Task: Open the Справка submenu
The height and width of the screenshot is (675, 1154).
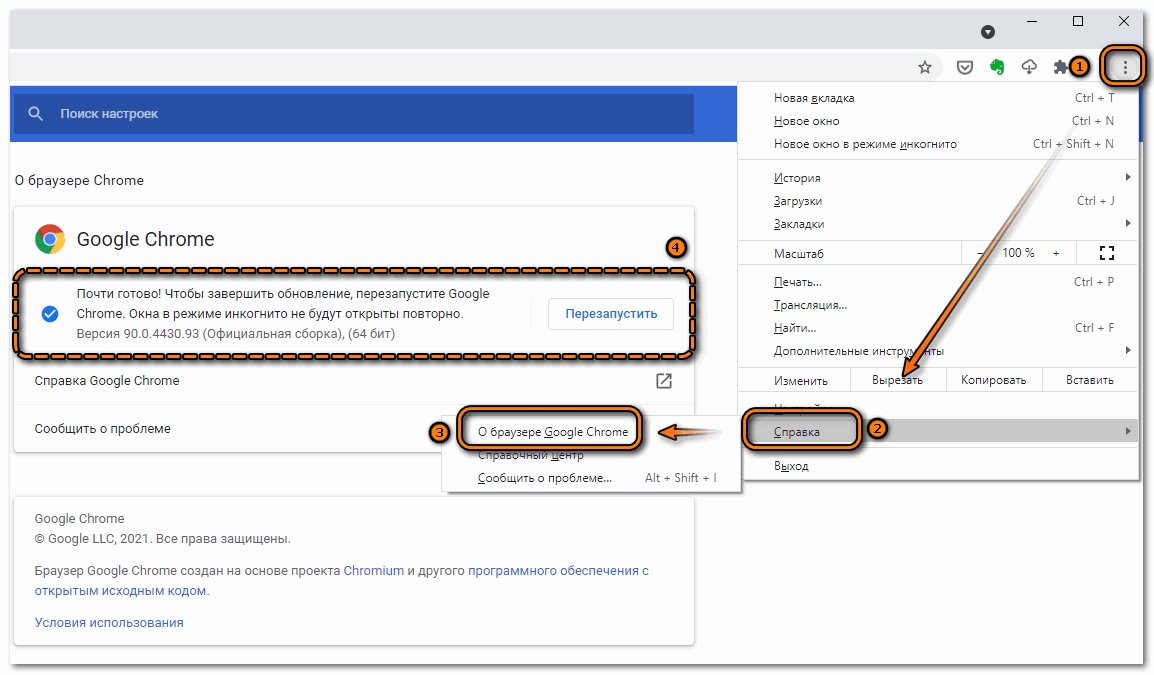Action: [939, 431]
